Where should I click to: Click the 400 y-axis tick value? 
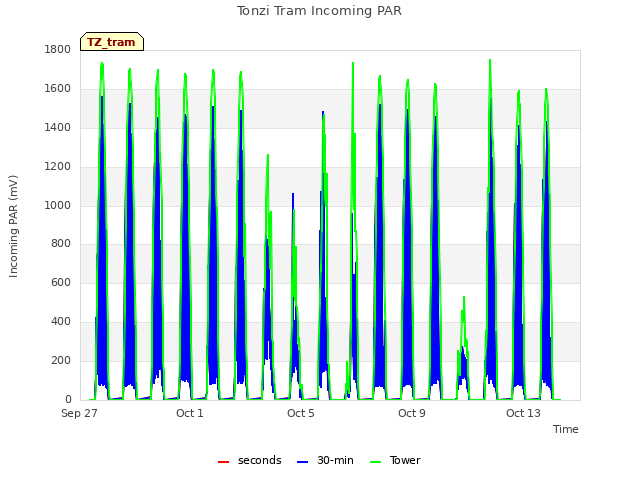tap(61, 322)
